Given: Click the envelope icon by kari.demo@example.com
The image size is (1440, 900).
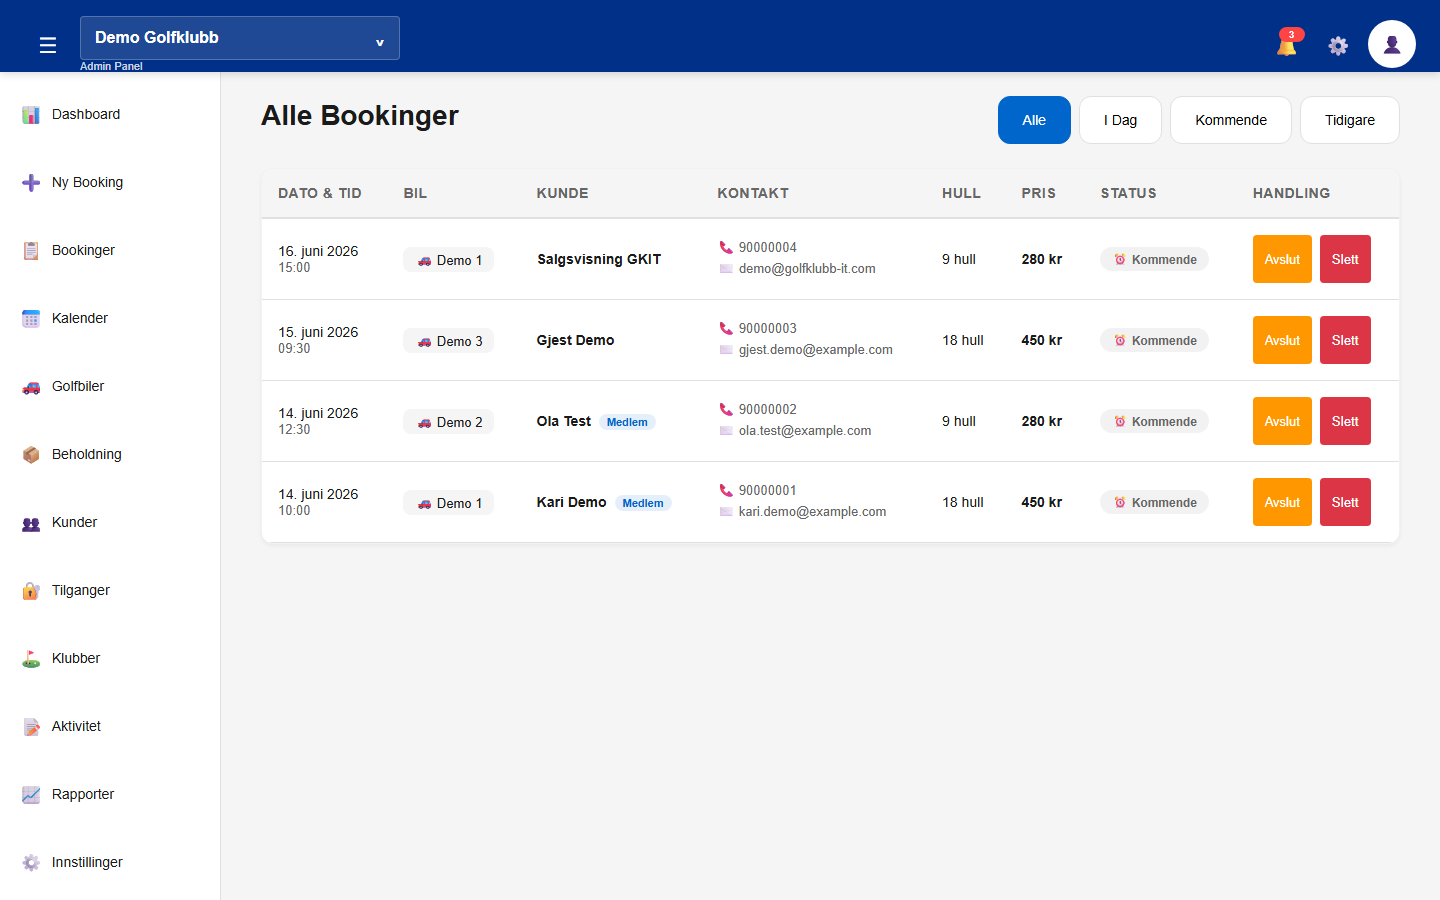Looking at the screenshot, I should (726, 512).
